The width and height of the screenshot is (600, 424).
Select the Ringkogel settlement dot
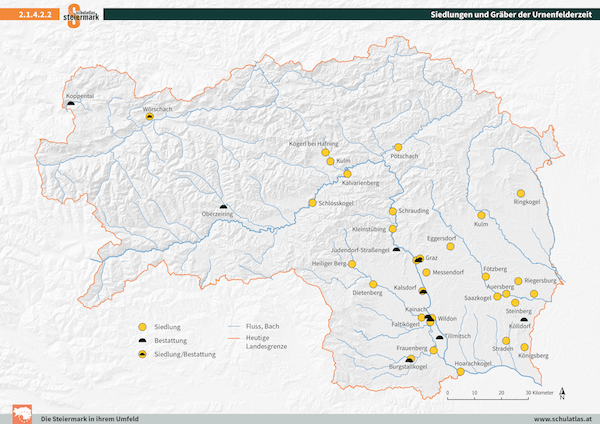521,193
